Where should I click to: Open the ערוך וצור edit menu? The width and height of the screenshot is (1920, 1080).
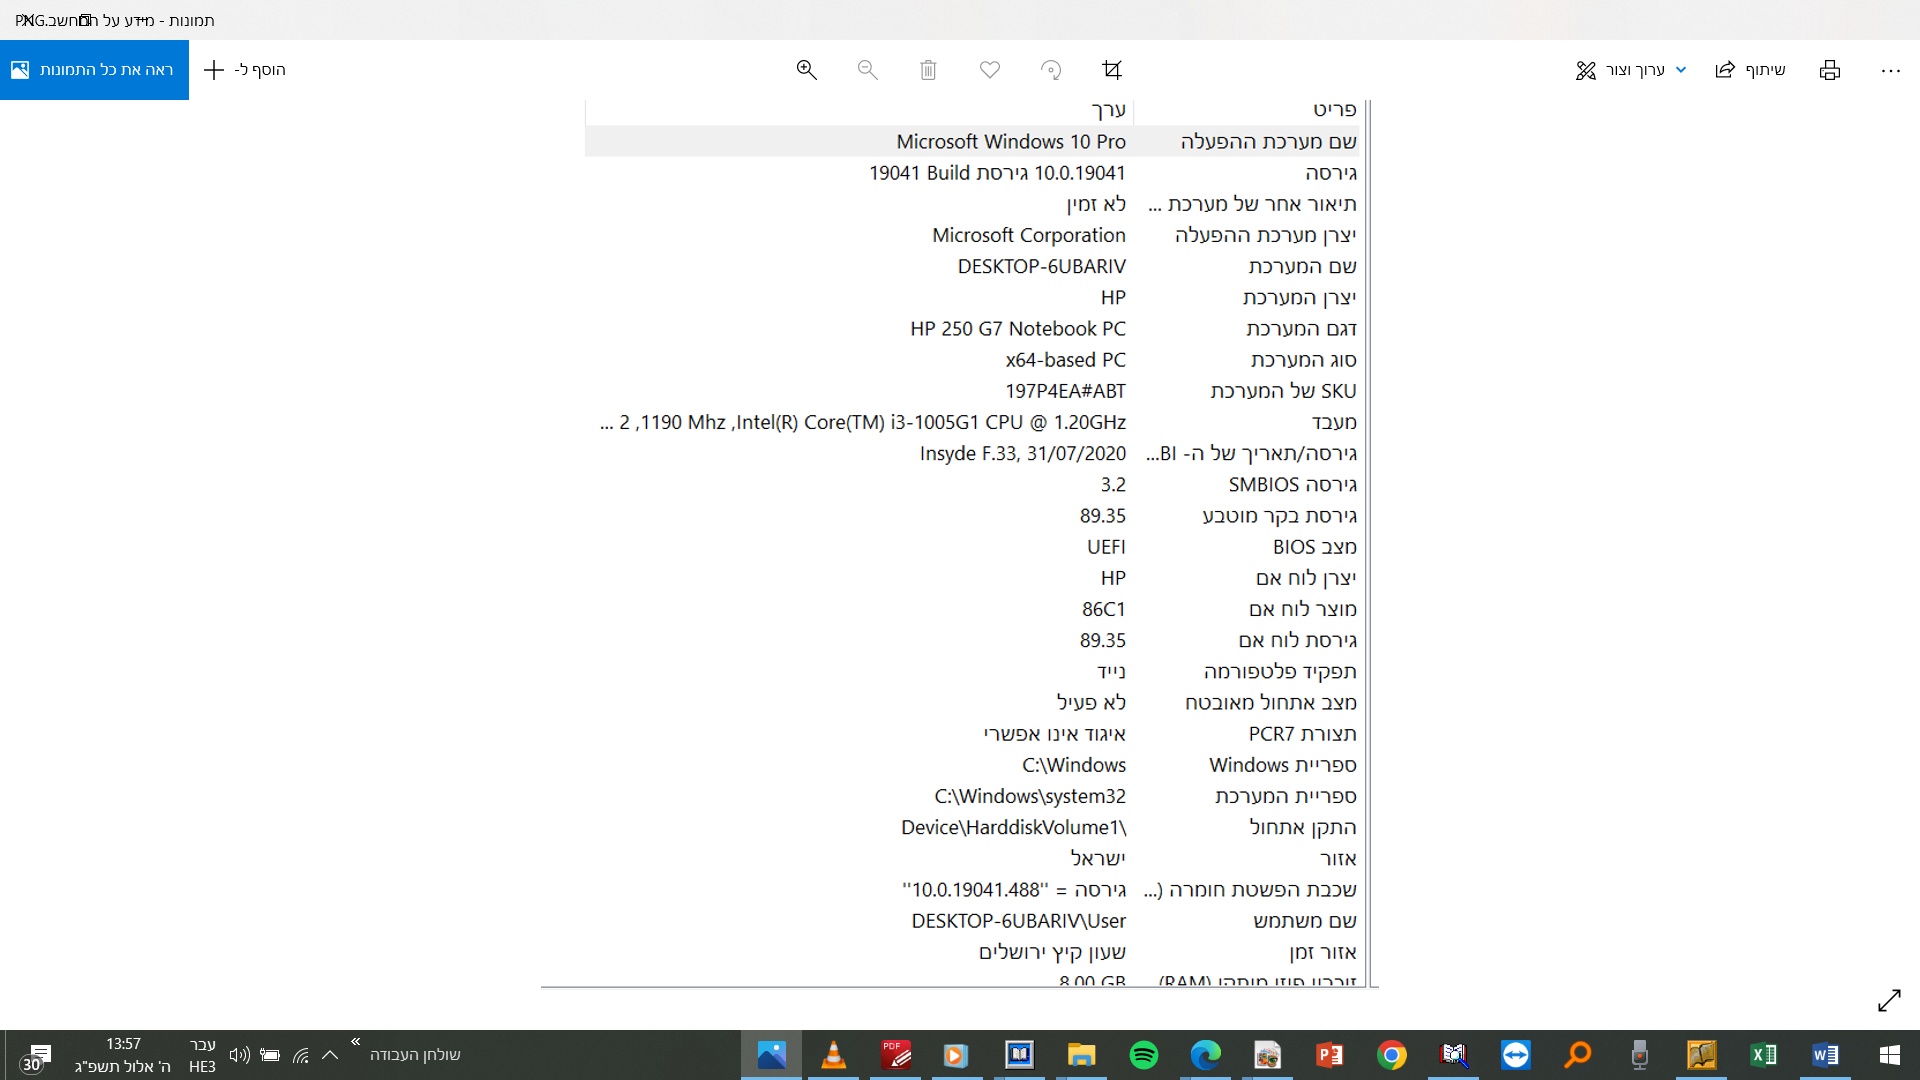point(1631,70)
